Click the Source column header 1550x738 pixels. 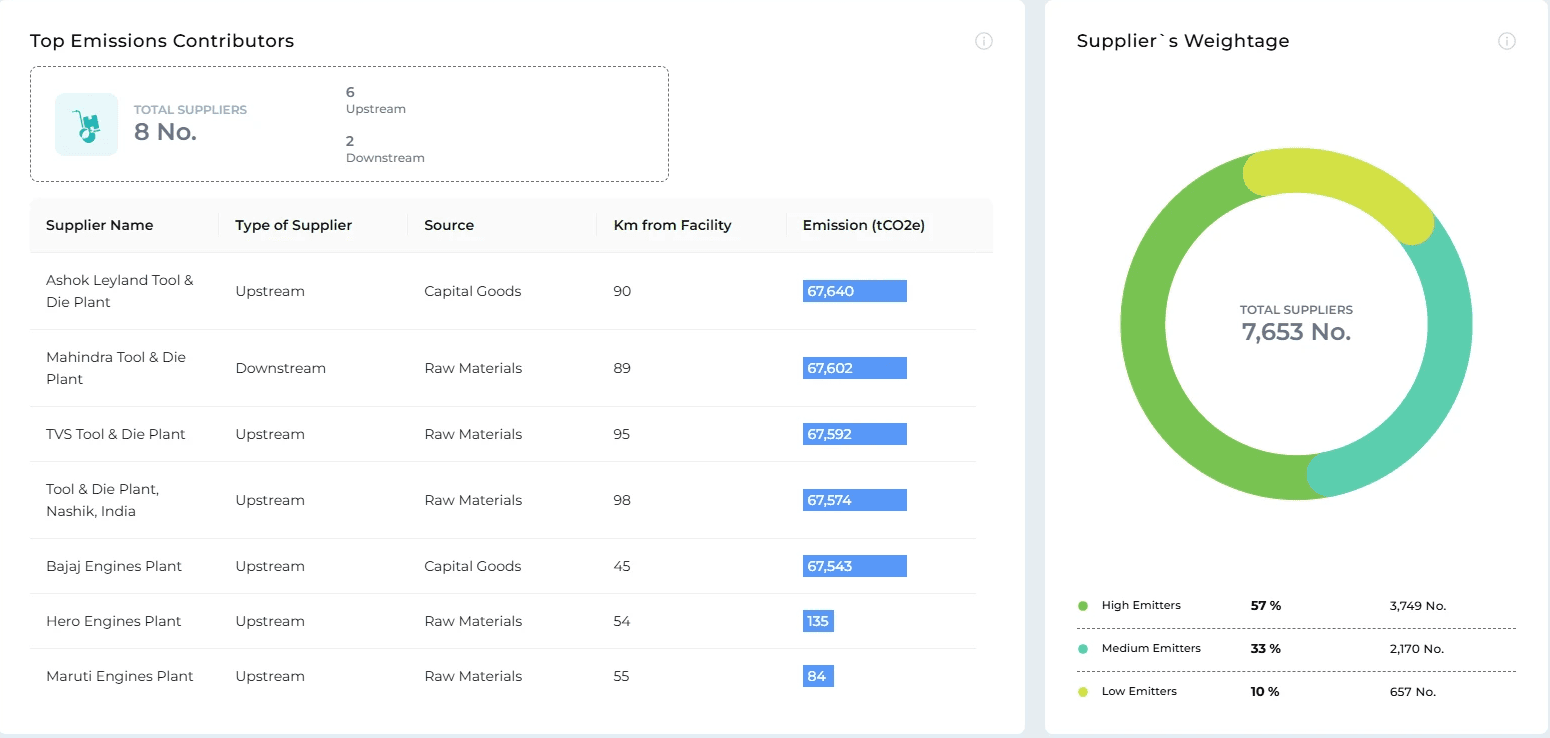click(449, 225)
